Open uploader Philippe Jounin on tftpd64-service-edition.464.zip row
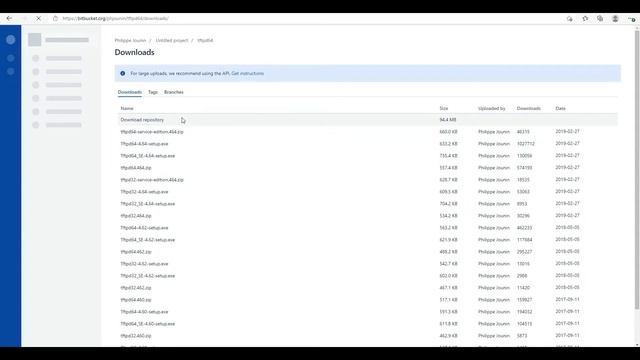 click(x=494, y=132)
